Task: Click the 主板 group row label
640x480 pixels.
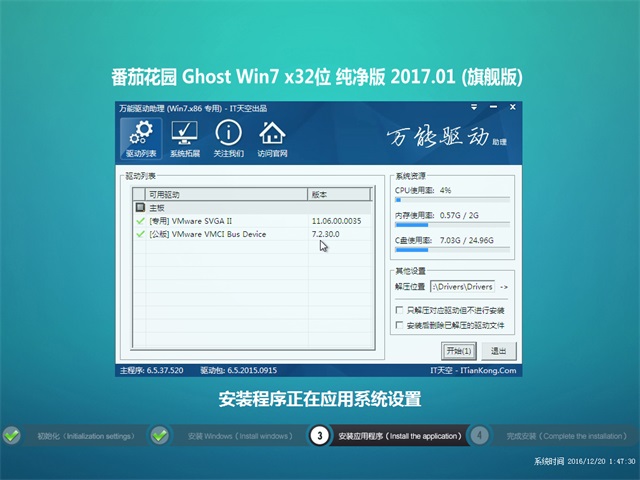Action: pyautogui.click(x=157, y=208)
